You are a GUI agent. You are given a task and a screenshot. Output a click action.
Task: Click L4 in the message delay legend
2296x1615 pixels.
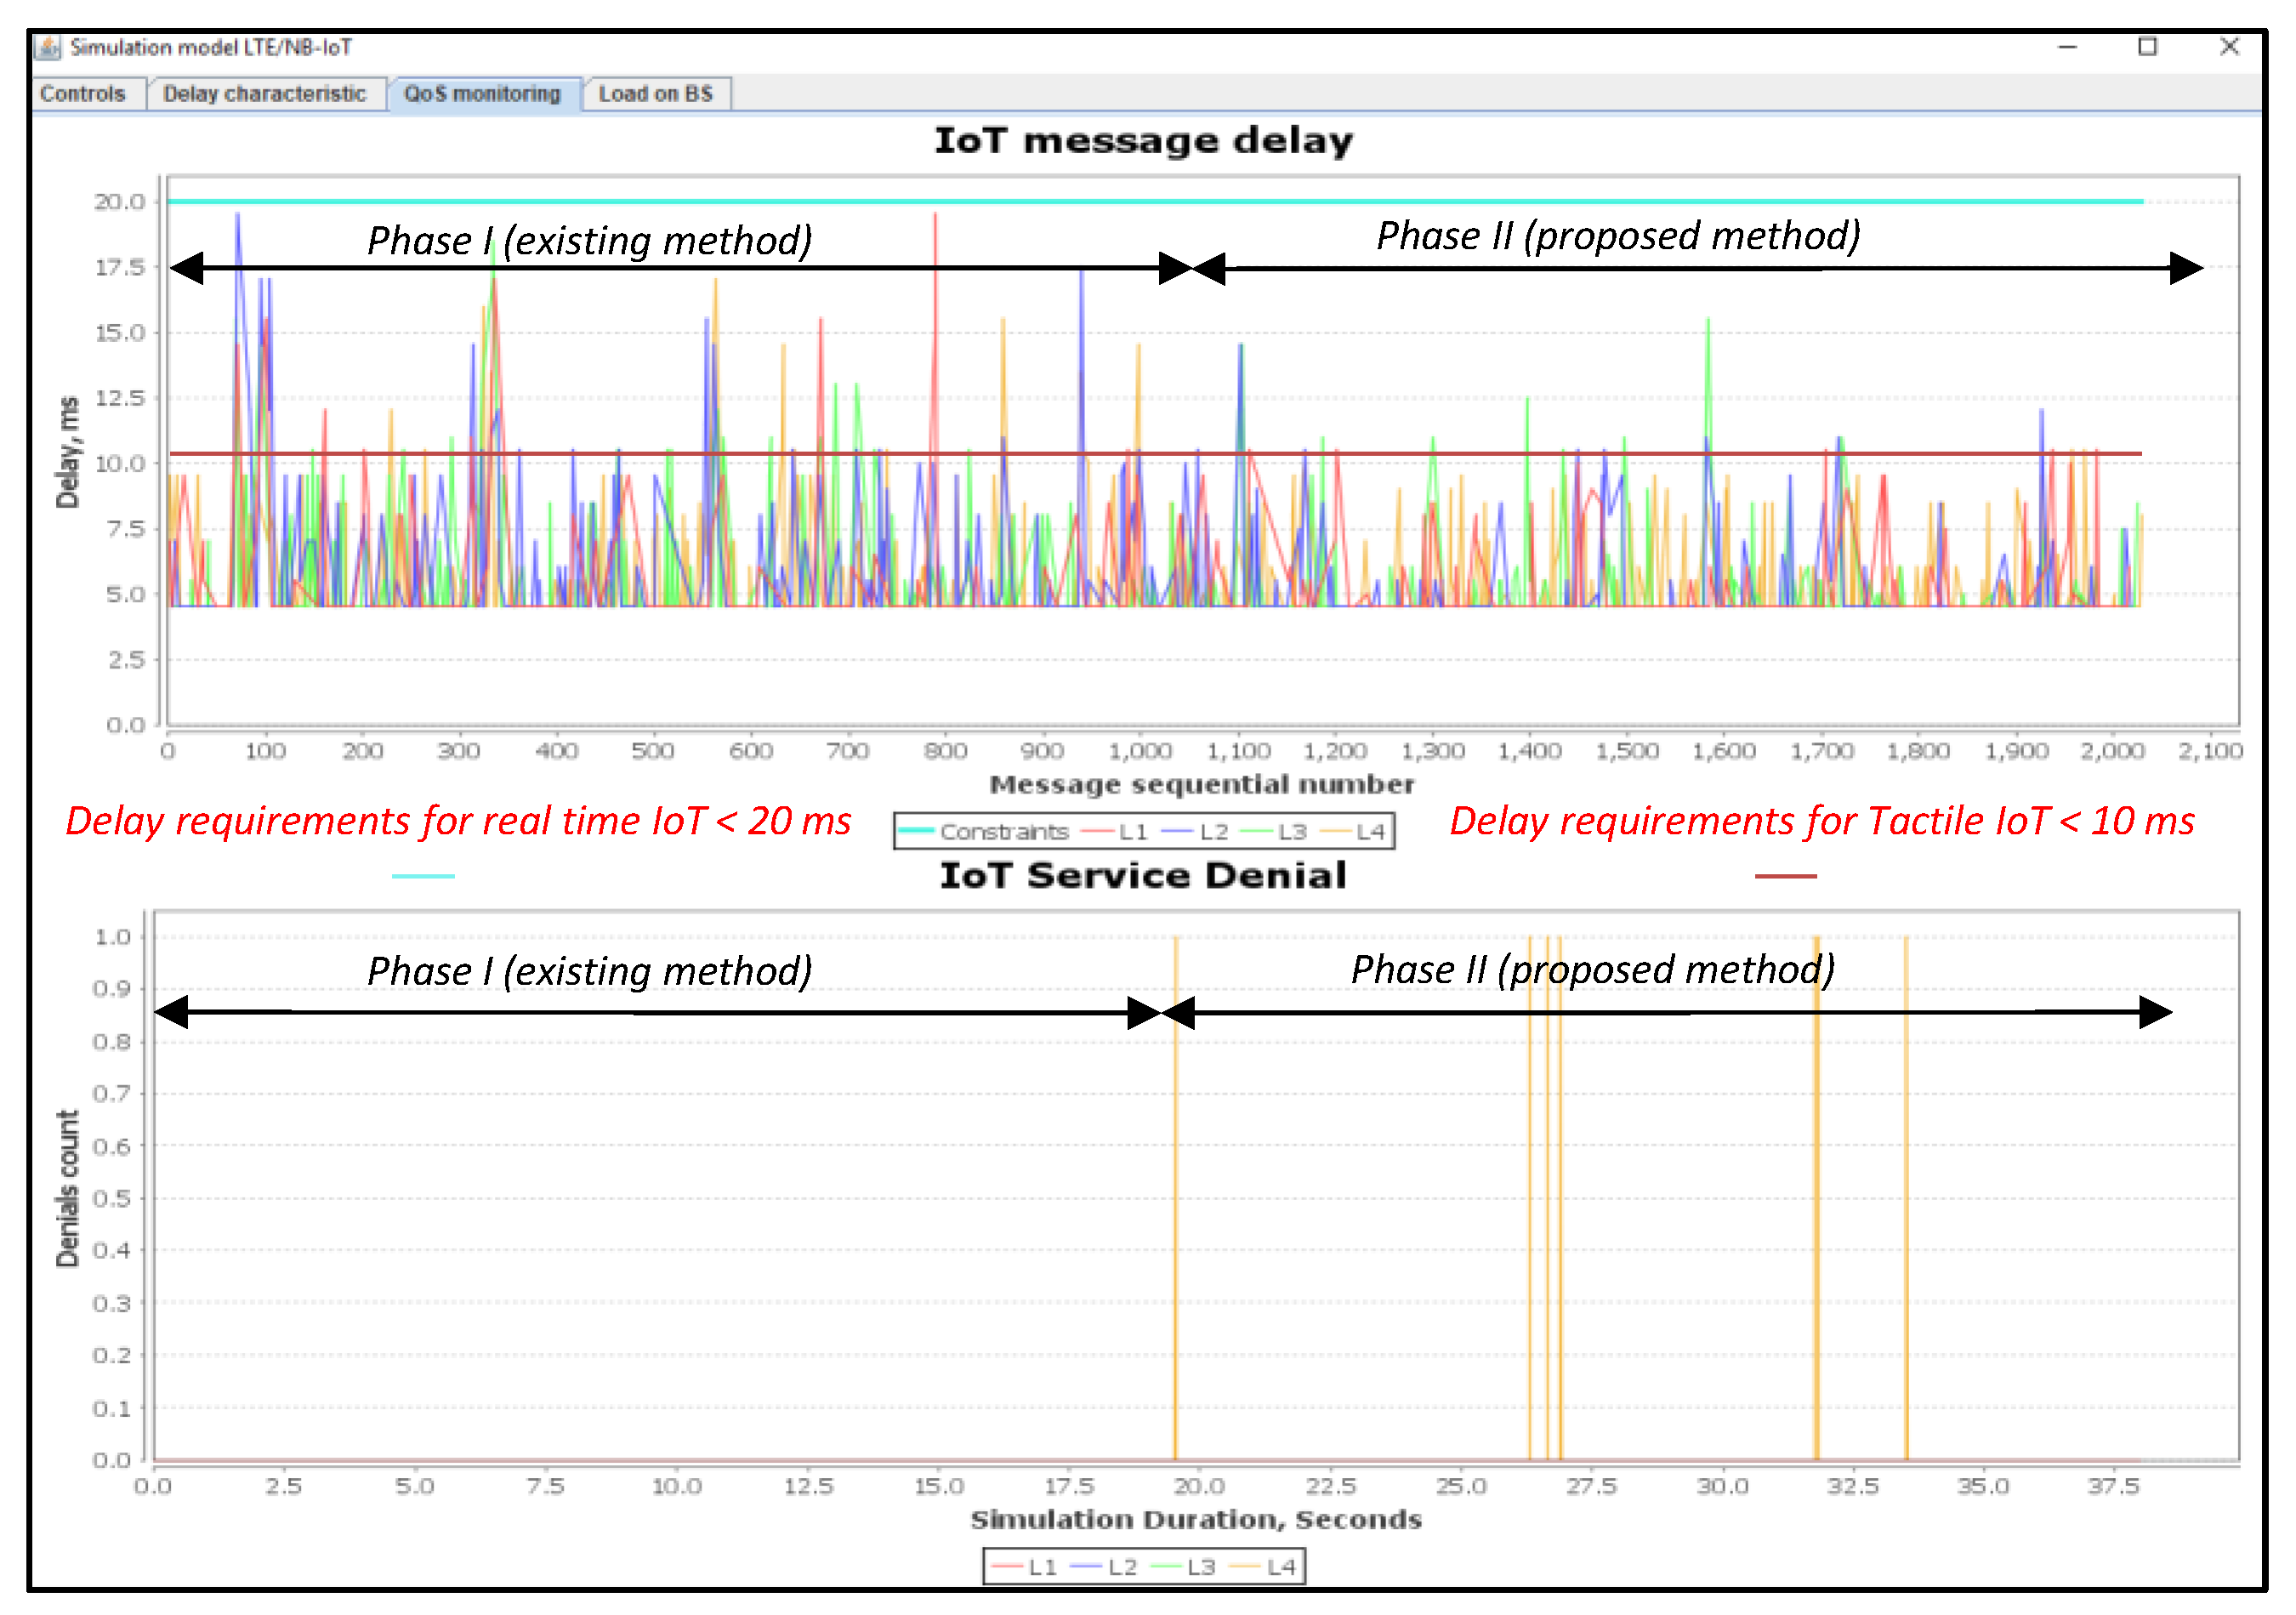click(x=1370, y=832)
